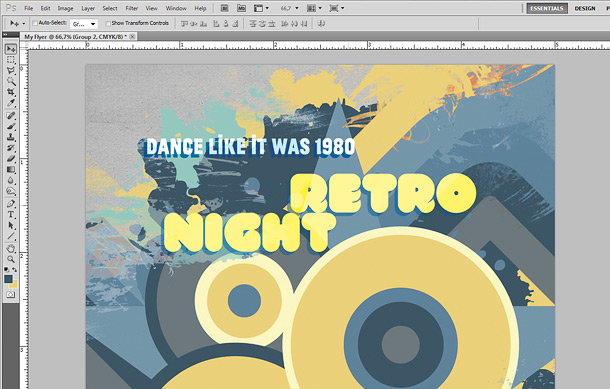Click the Photoshop Ps logo
Image resolution: width=610 pixels, height=389 pixels.
click(11, 8)
